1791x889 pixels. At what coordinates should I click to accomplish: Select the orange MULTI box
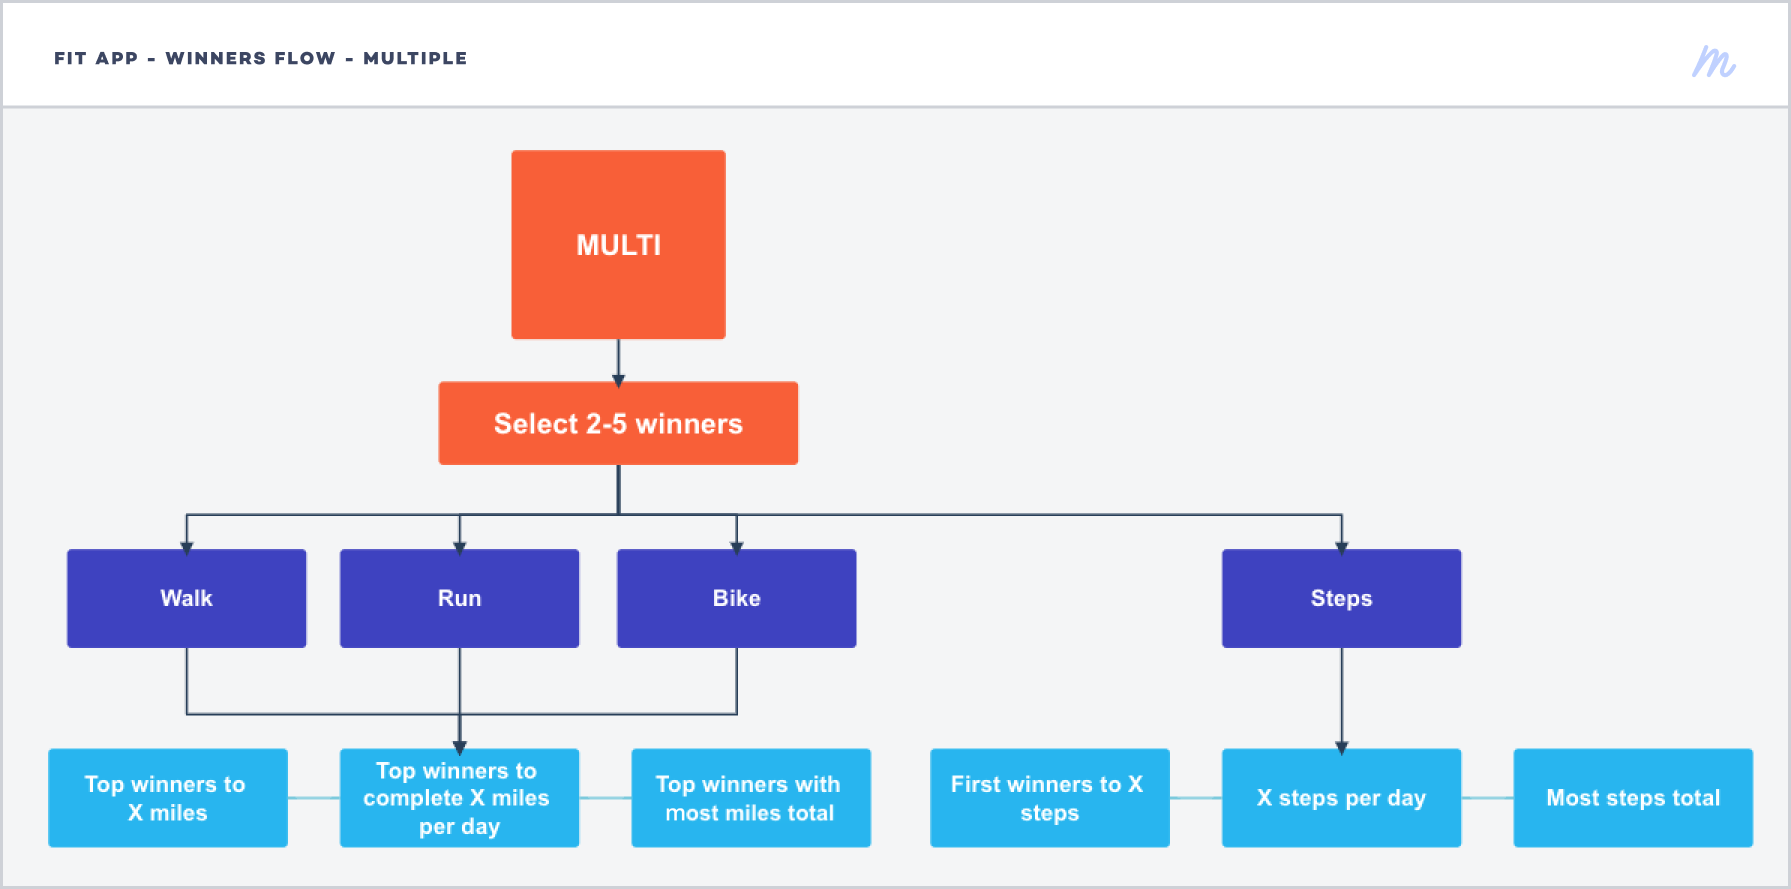coord(618,244)
